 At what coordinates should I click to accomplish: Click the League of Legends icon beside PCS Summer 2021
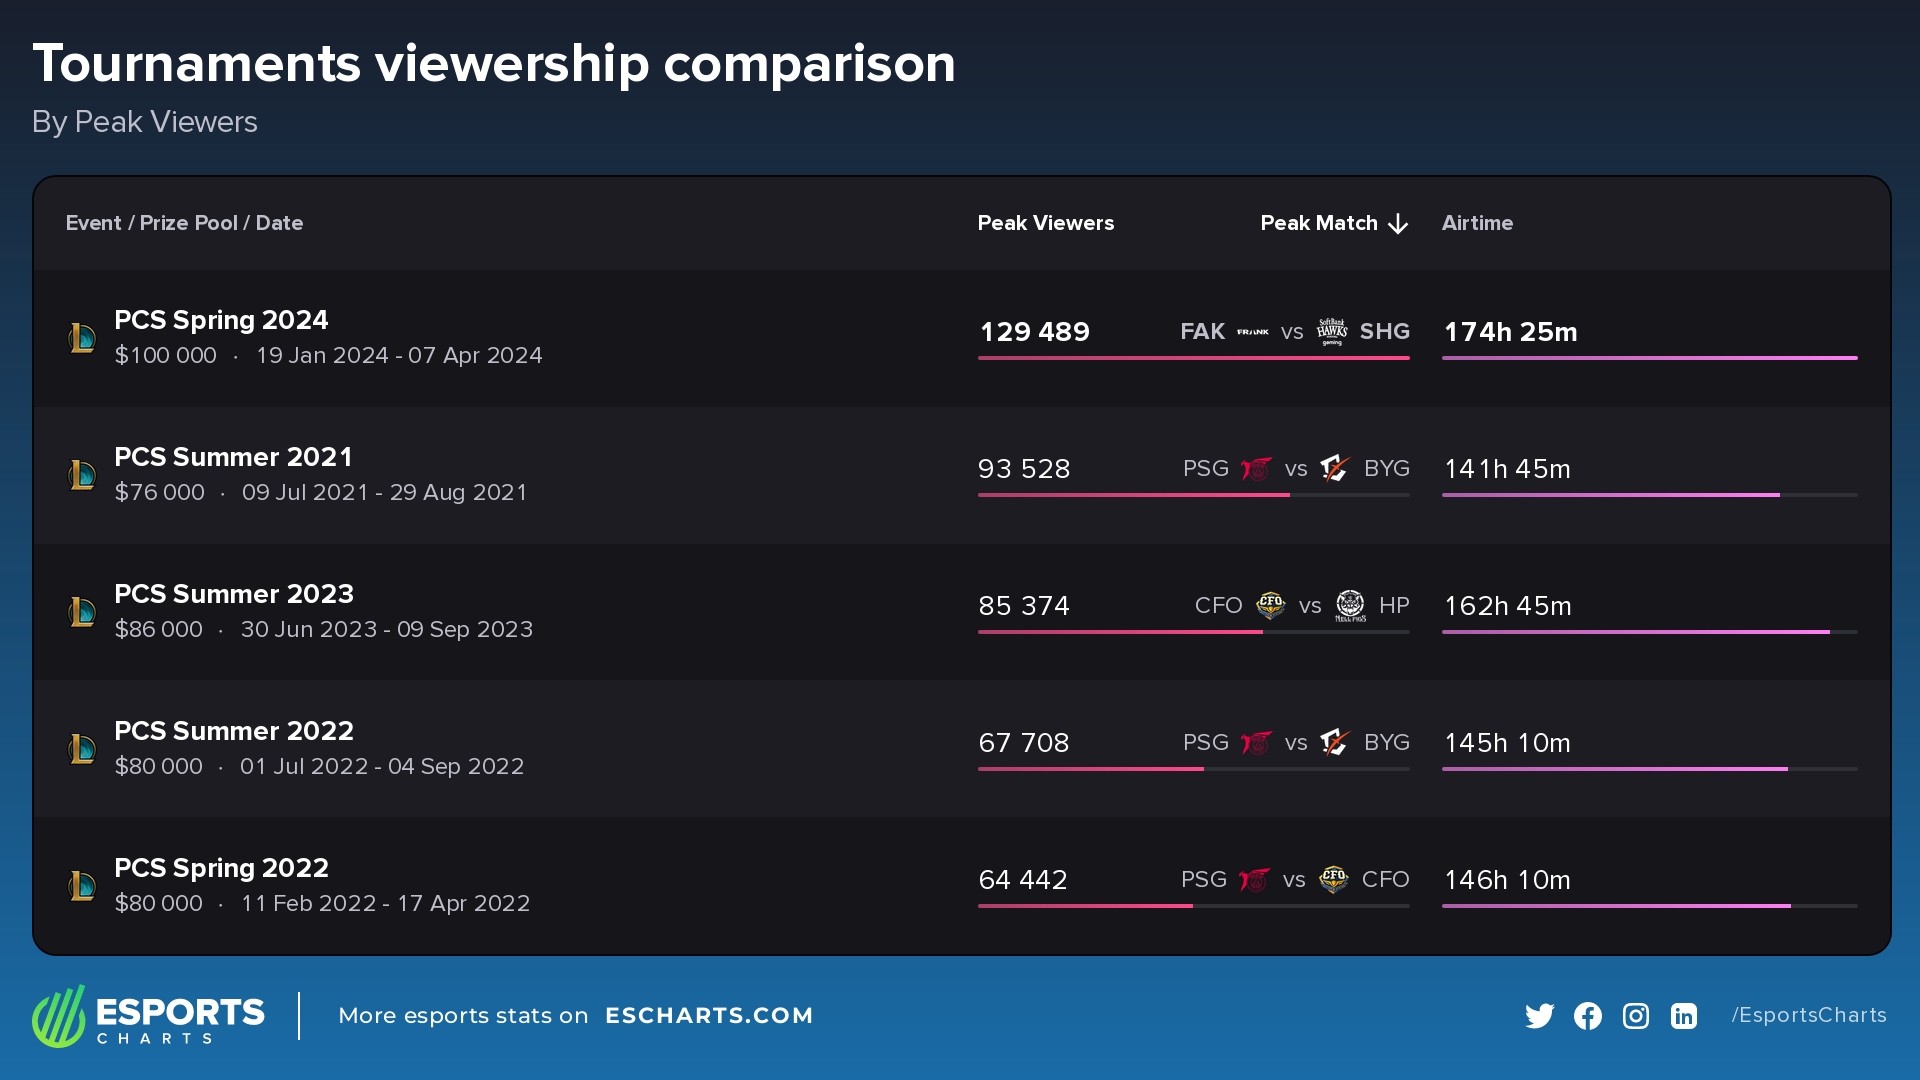[82, 475]
